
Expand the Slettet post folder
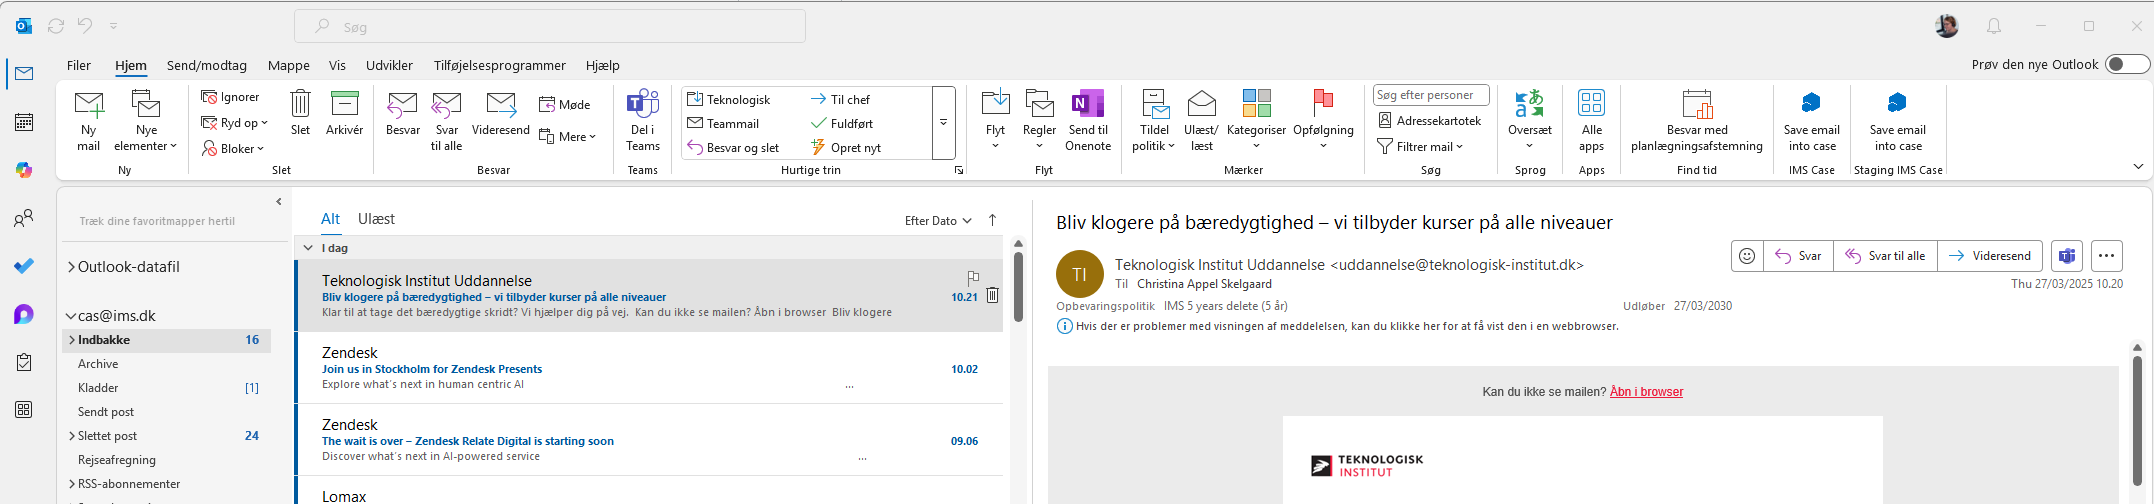point(72,436)
